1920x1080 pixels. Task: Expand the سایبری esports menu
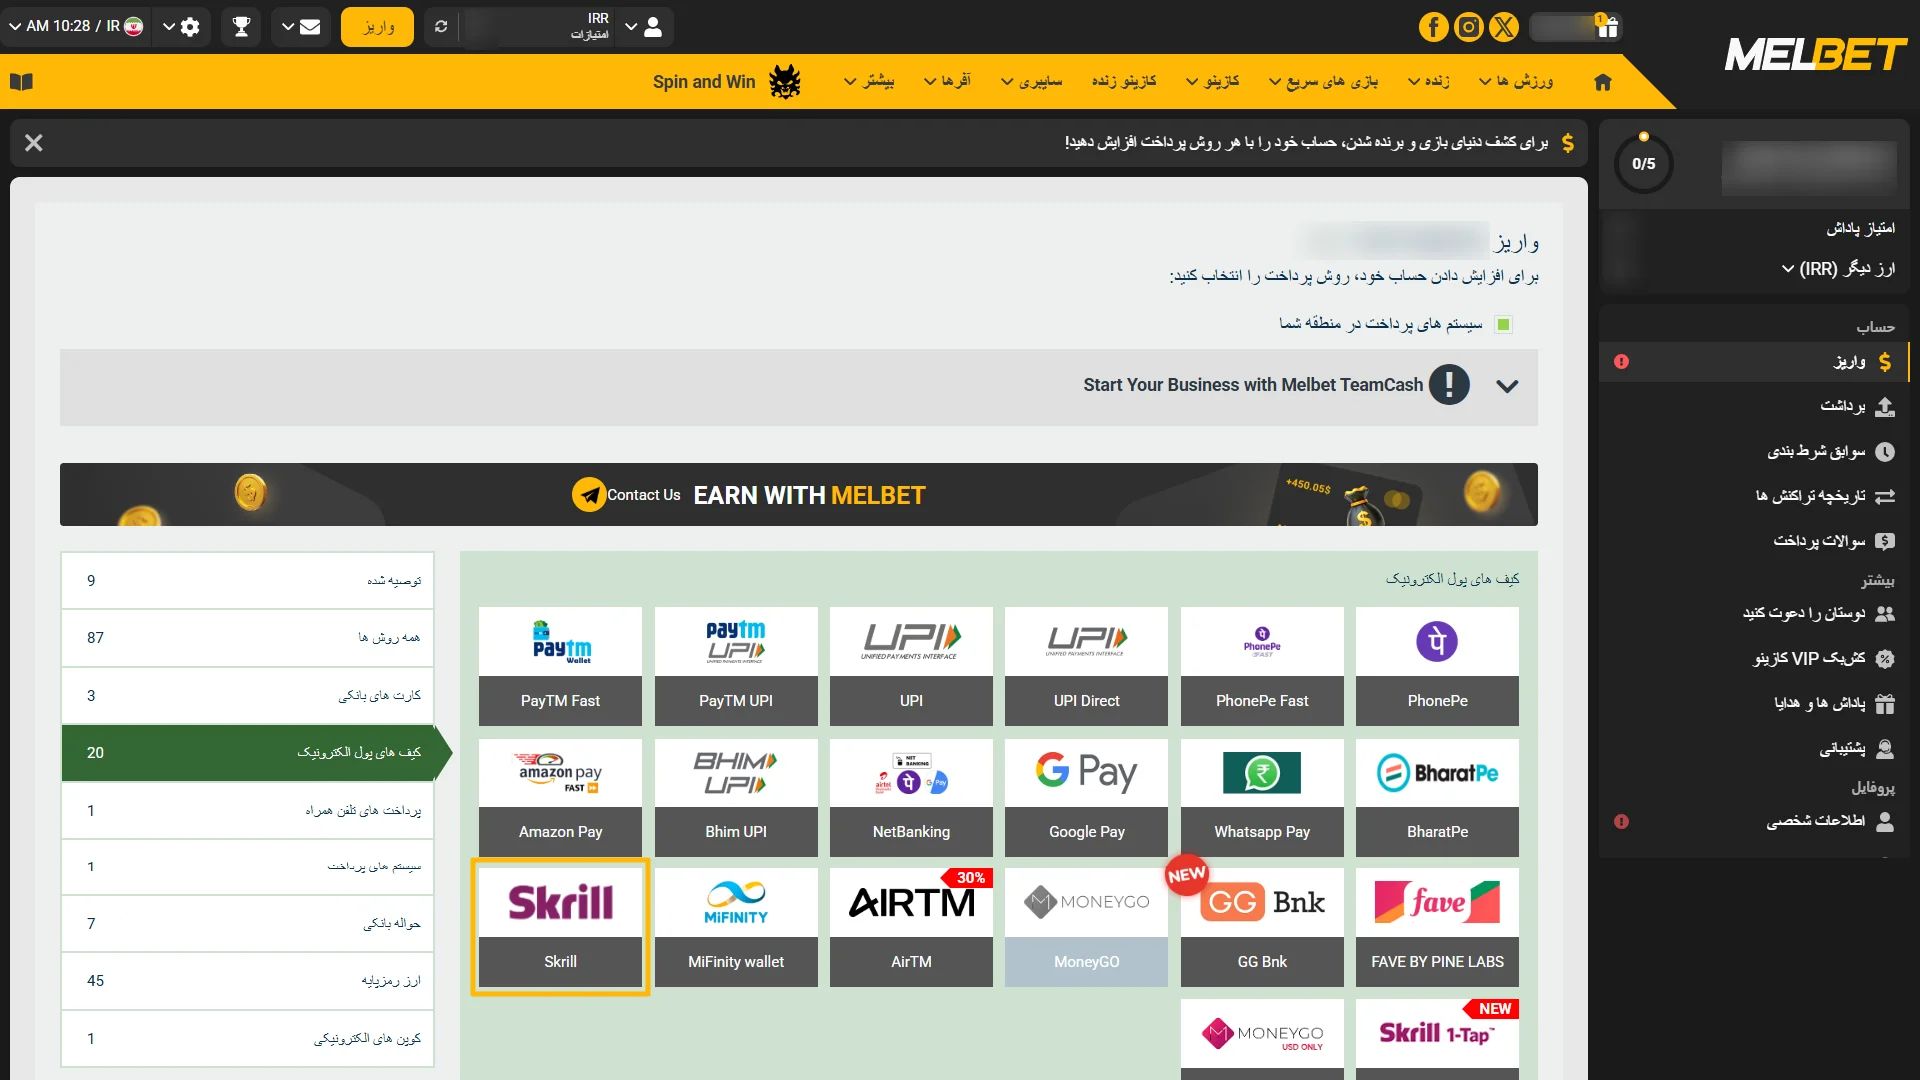click(x=1031, y=81)
